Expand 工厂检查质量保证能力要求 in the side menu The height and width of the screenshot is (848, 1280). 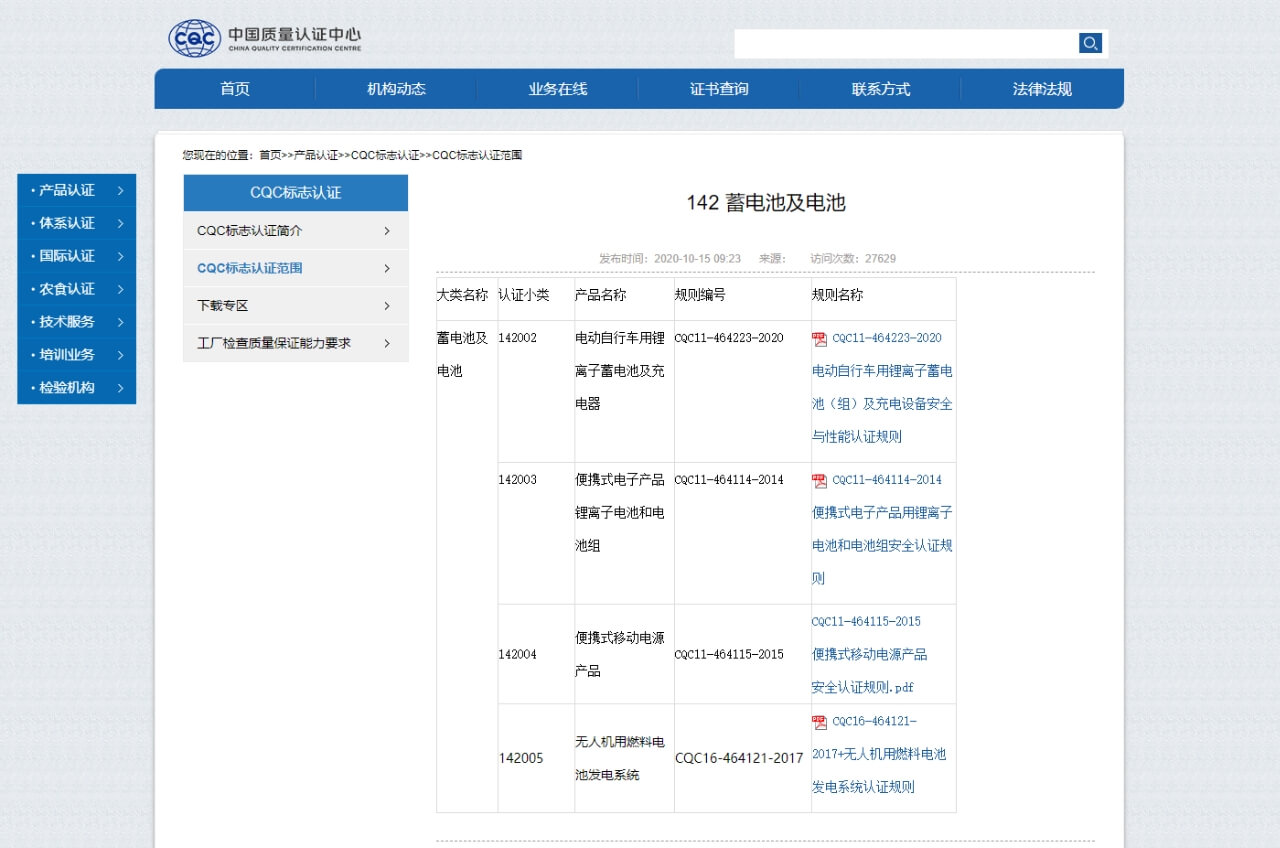388,343
